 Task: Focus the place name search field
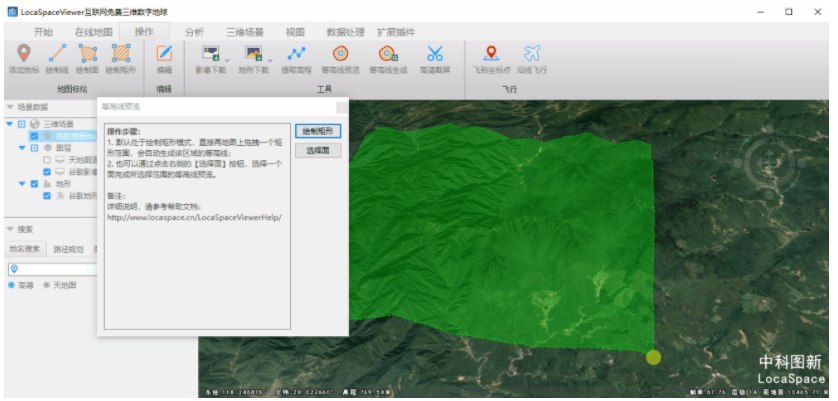[53, 269]
